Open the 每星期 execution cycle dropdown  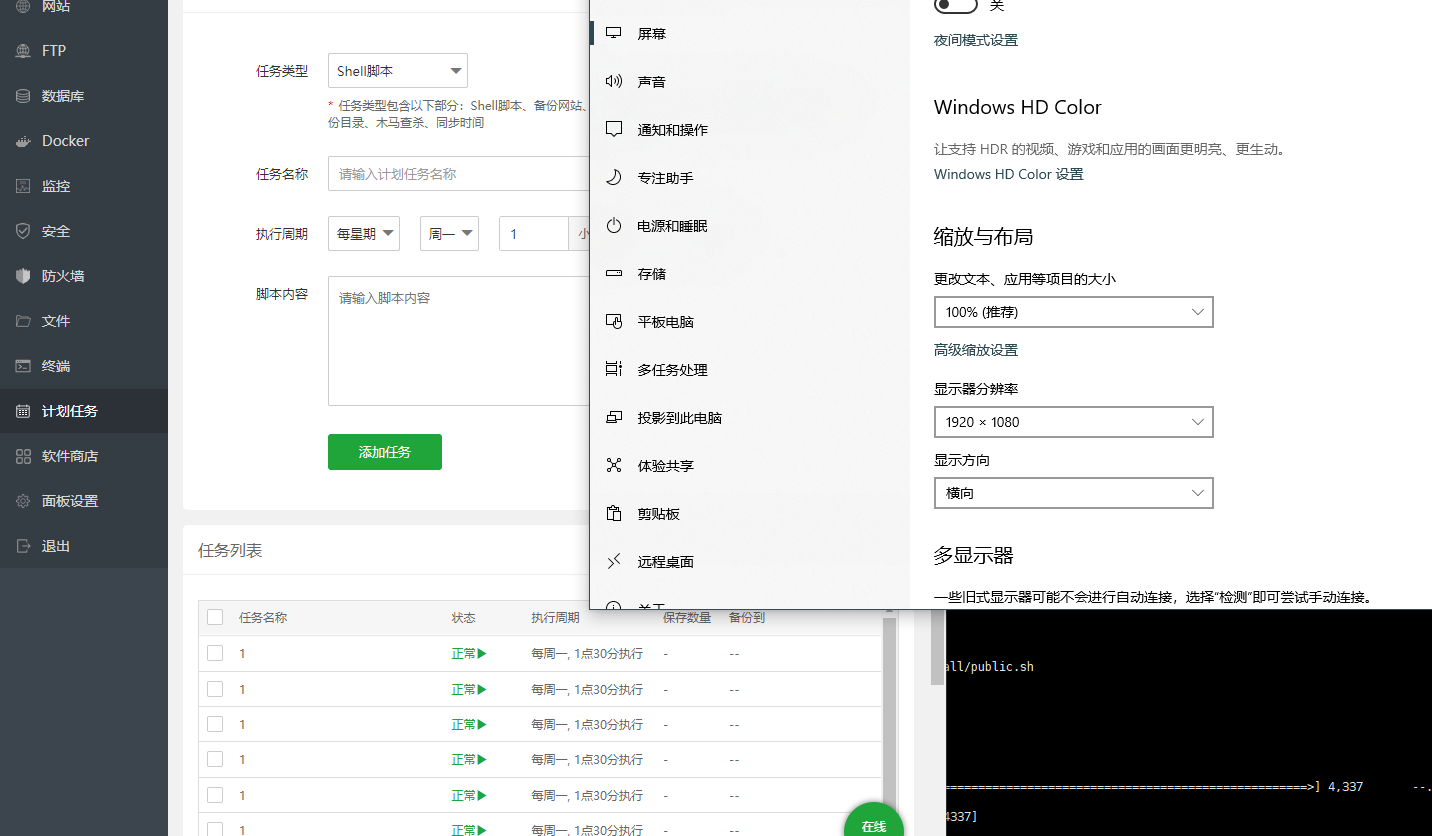point(364,233)
